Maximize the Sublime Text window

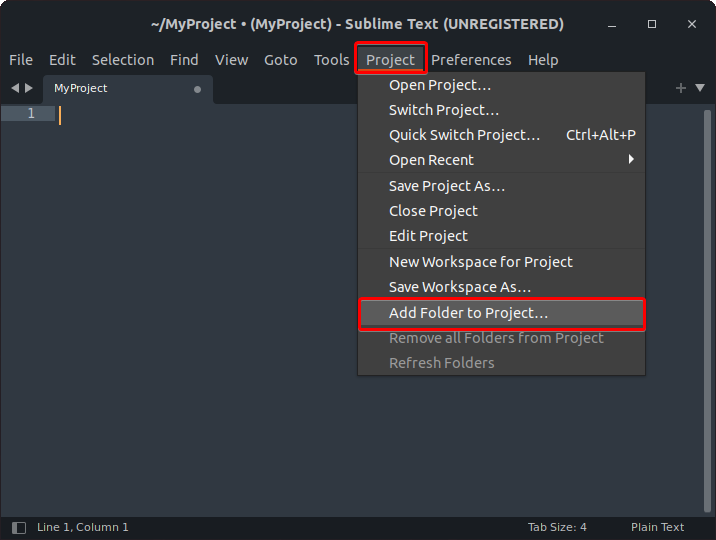[652, 24]
